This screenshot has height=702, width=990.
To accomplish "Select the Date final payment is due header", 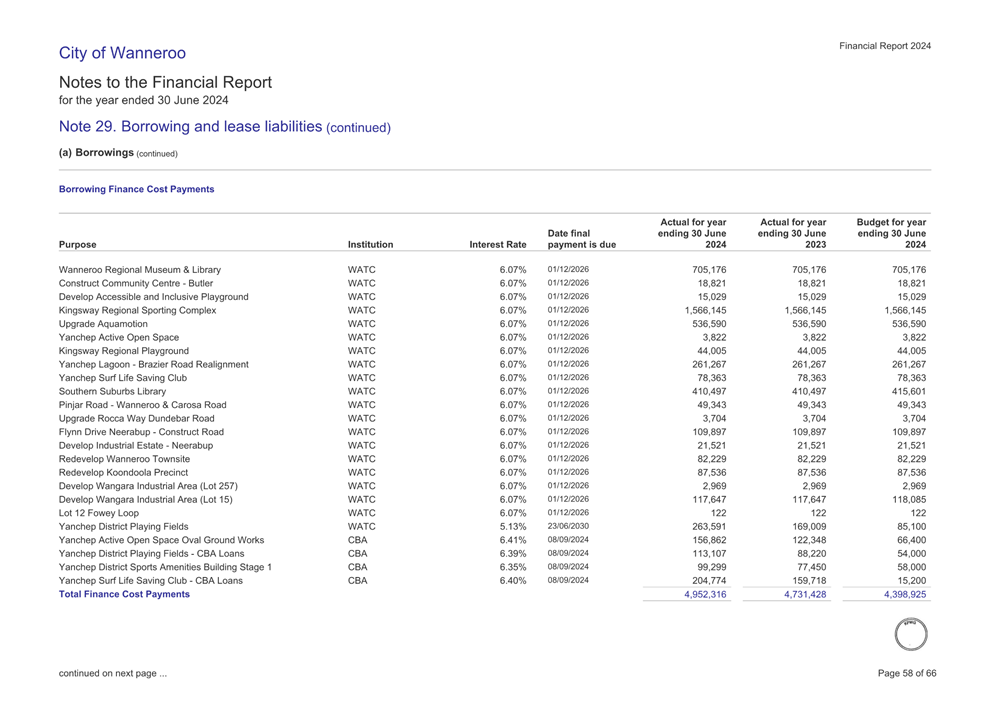I will coord(581,238).
